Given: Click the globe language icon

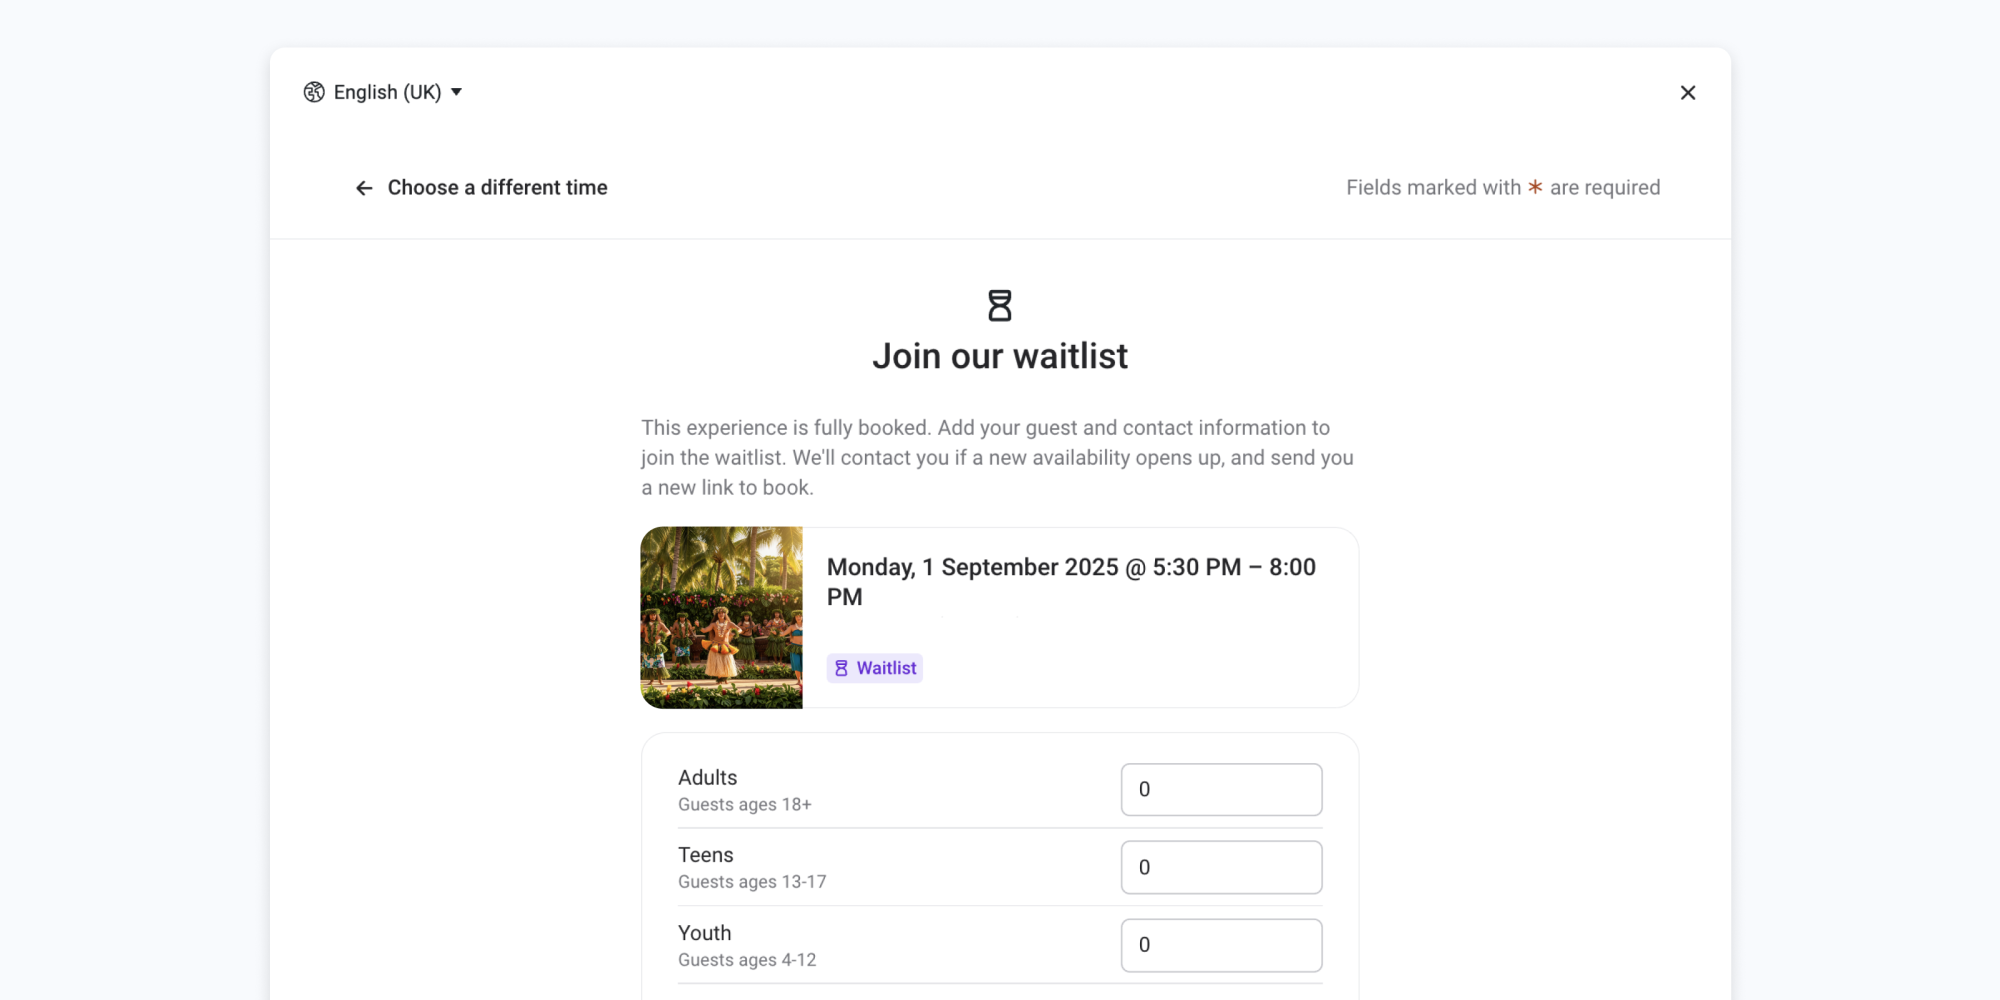Looking at the screenshot, I should 314,92.
